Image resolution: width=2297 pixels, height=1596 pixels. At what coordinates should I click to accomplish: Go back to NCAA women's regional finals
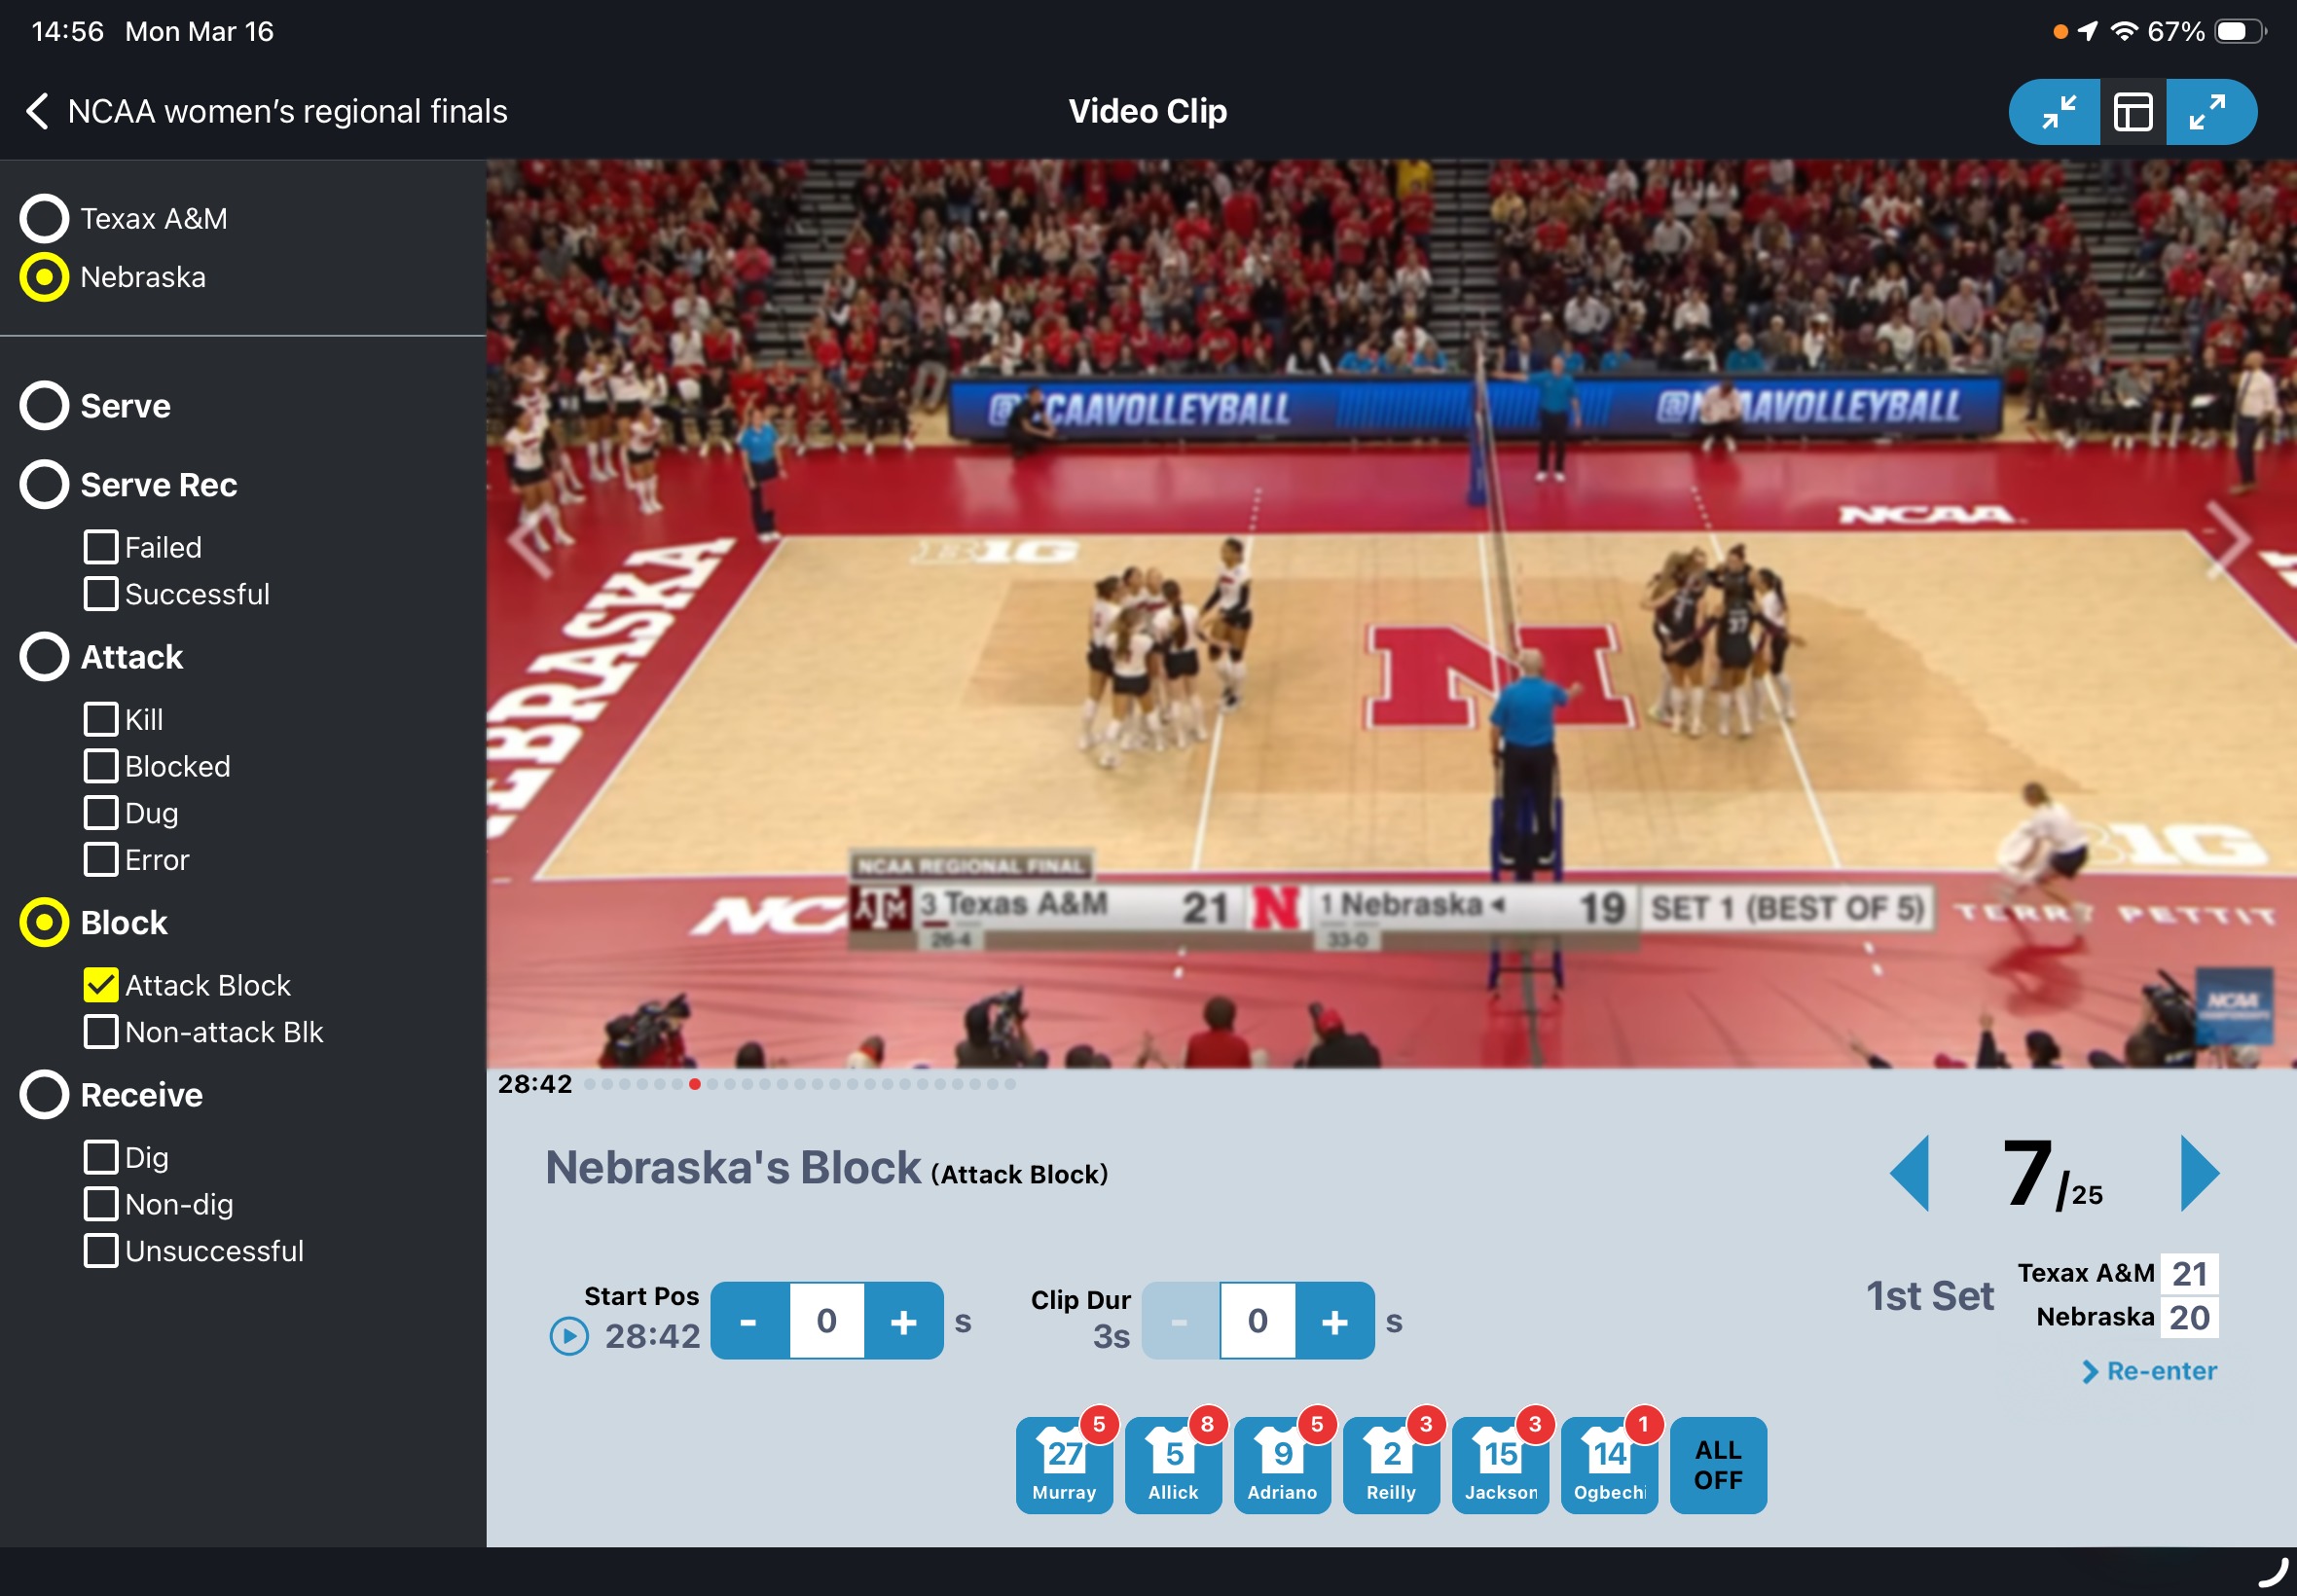pyautogui.click(x=38, y=111)
